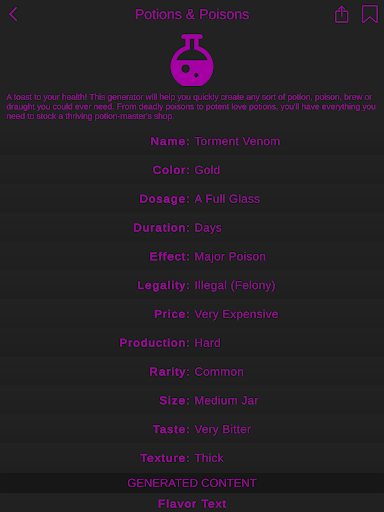
Task: Tap the Effect row Major Poison
Action: pyautogui.click(x=192, y=257)
